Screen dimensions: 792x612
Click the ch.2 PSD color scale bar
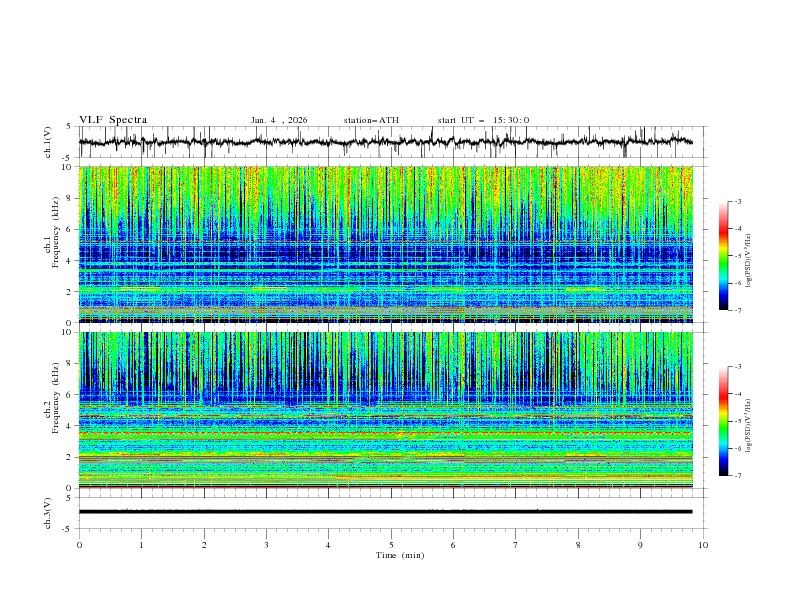[724, 421]
